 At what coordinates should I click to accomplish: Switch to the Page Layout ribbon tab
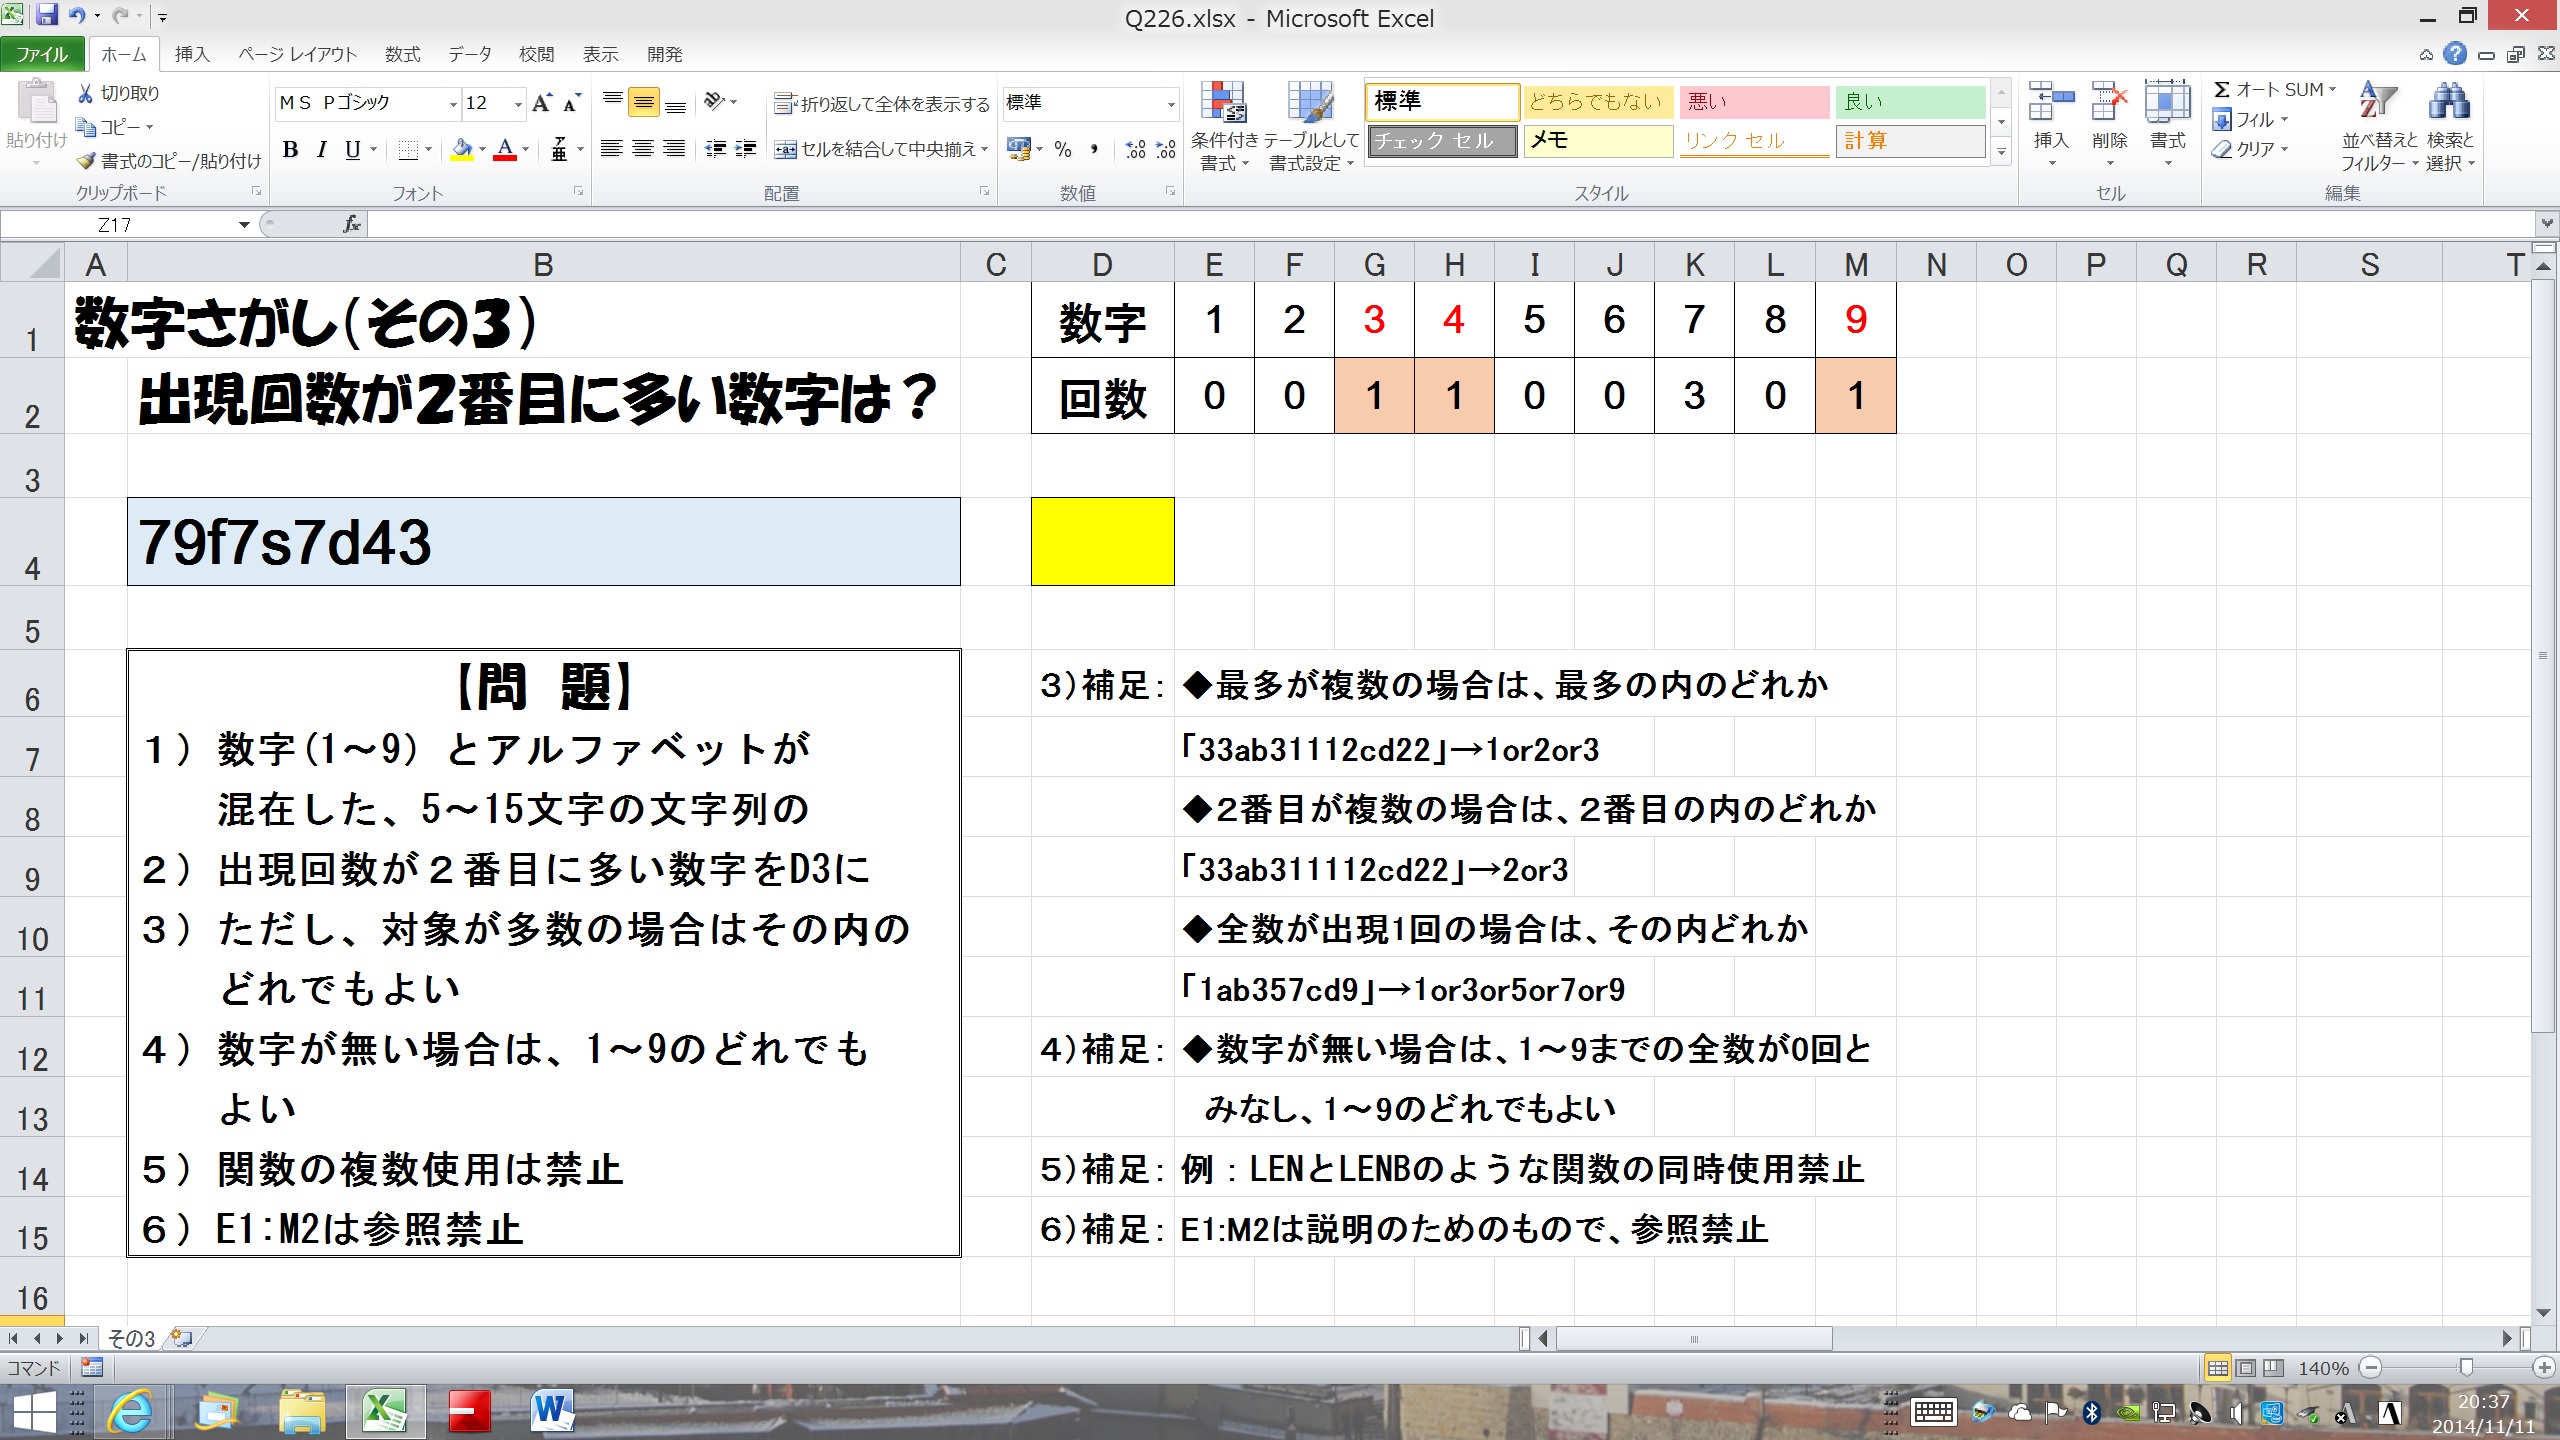click(297, 54)
